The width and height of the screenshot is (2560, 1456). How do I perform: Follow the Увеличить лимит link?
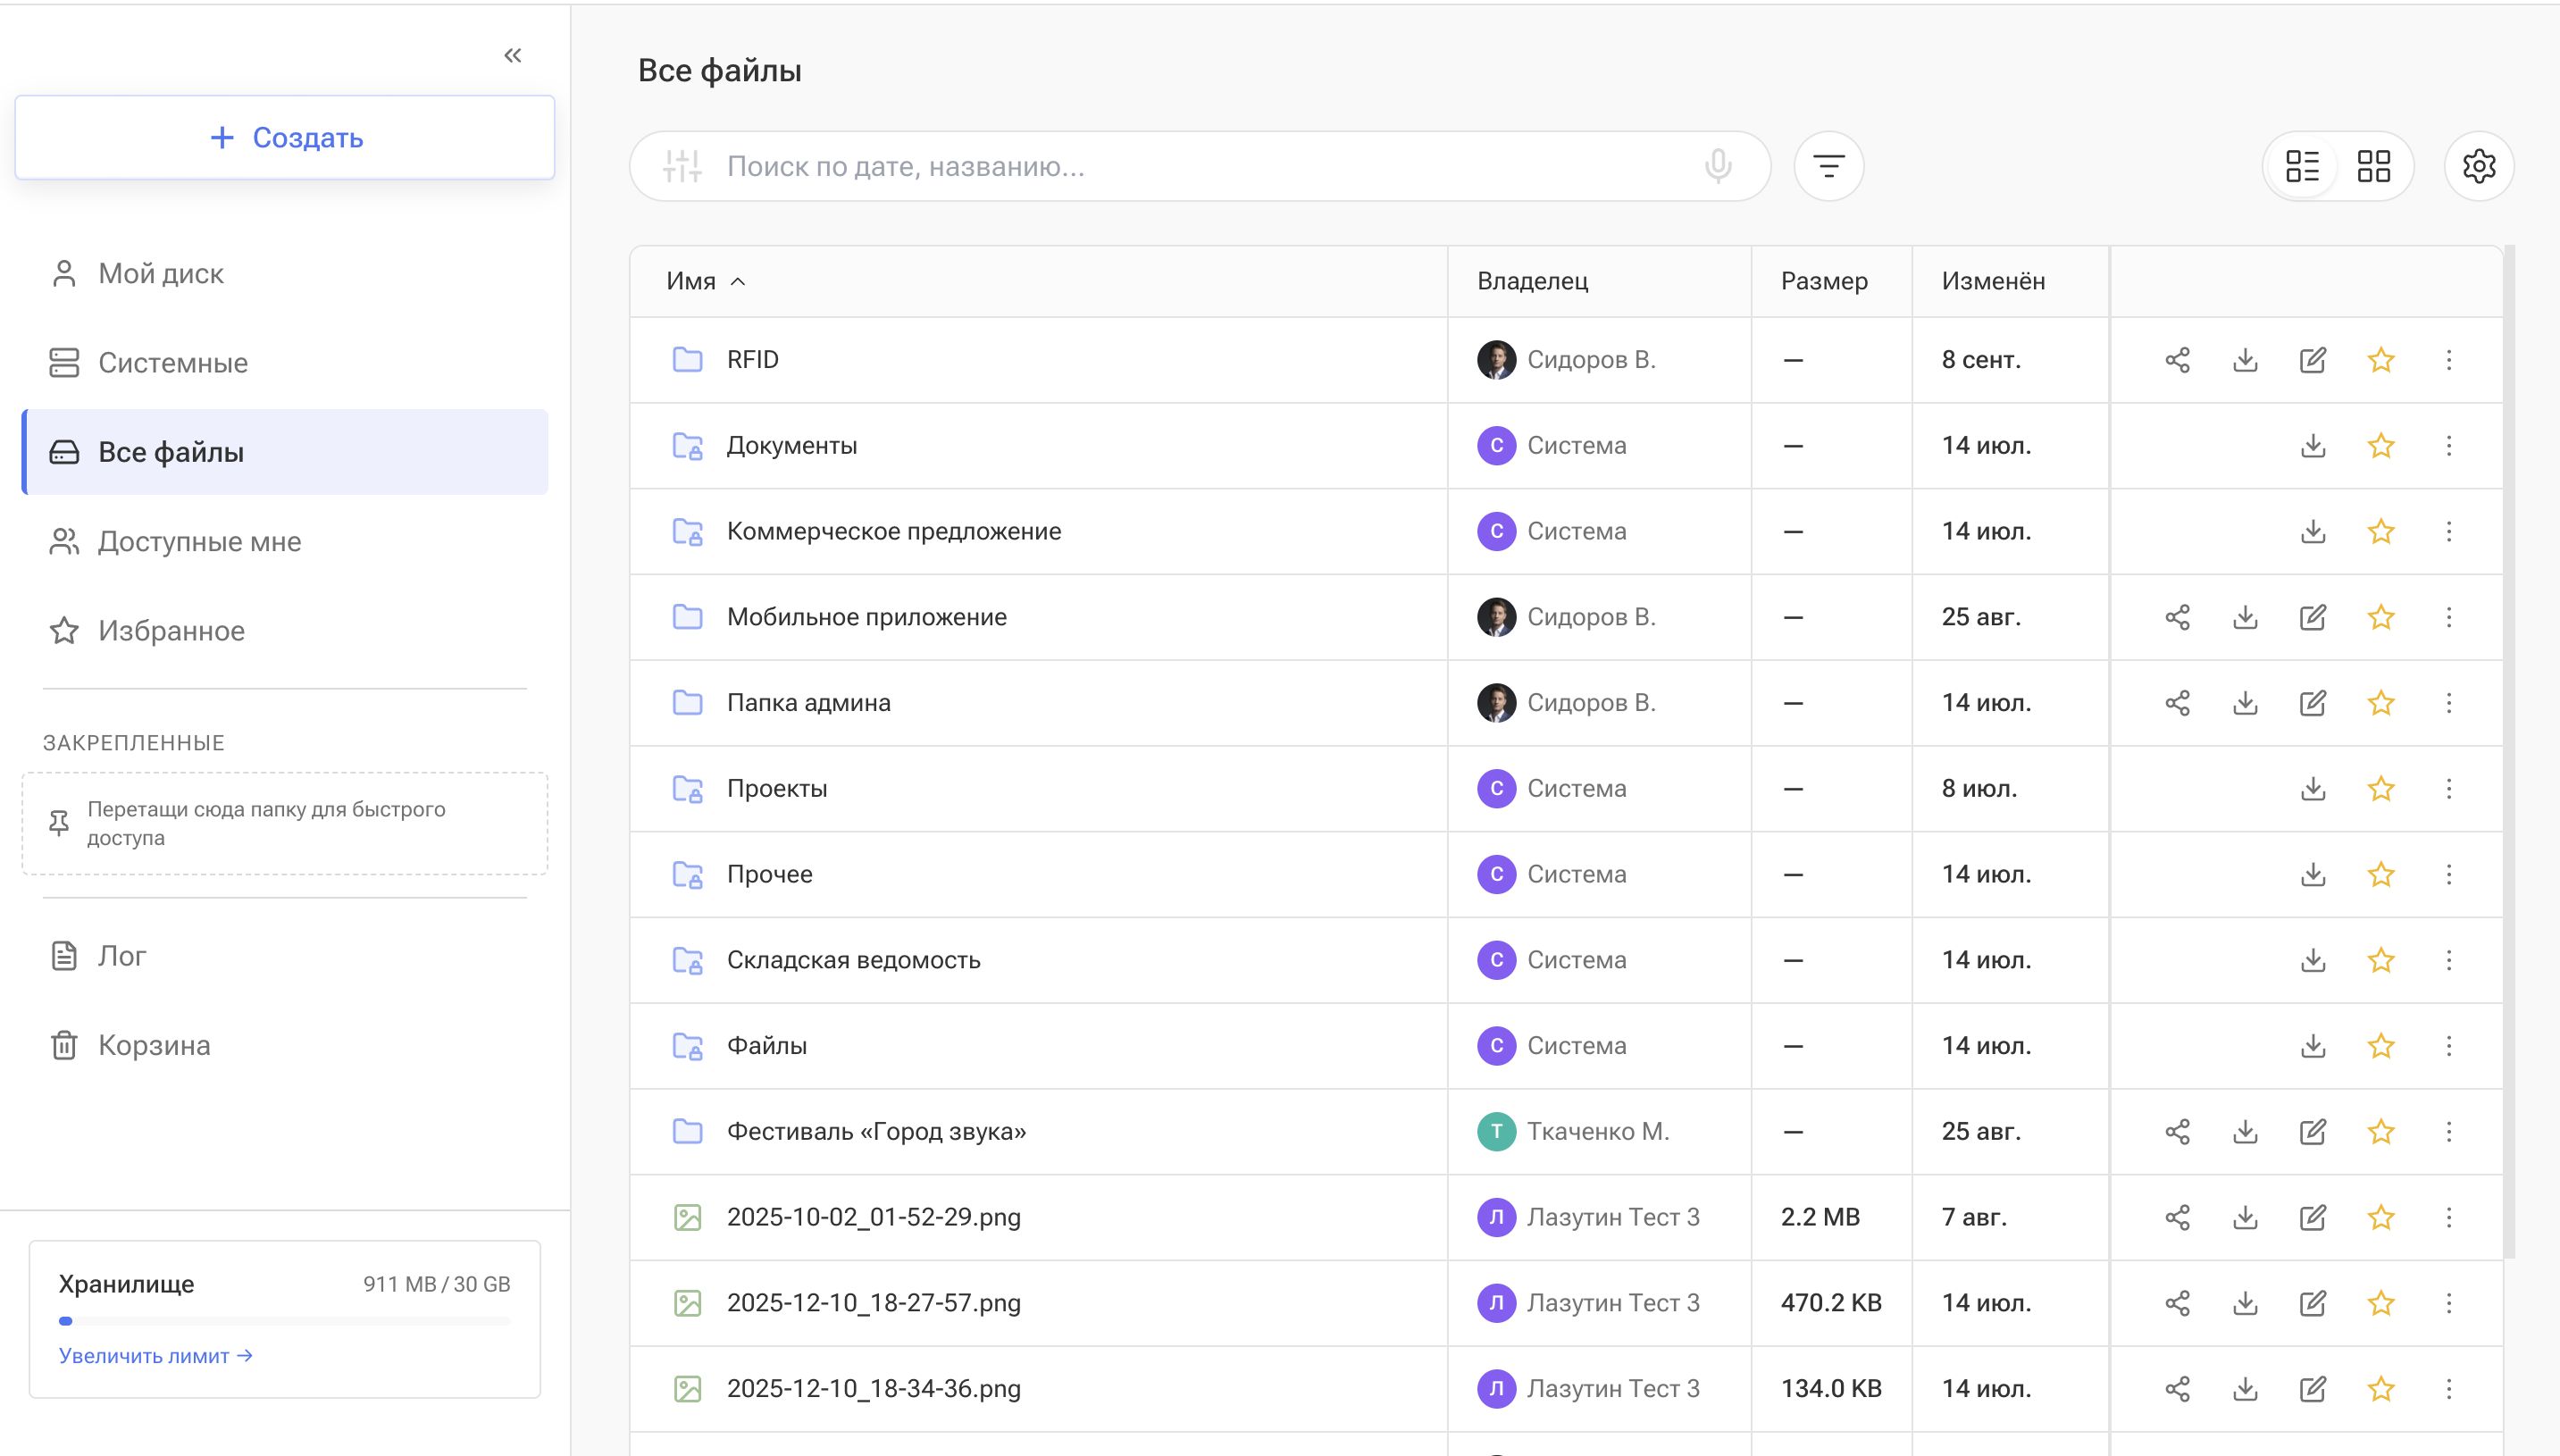(155, 1356)
